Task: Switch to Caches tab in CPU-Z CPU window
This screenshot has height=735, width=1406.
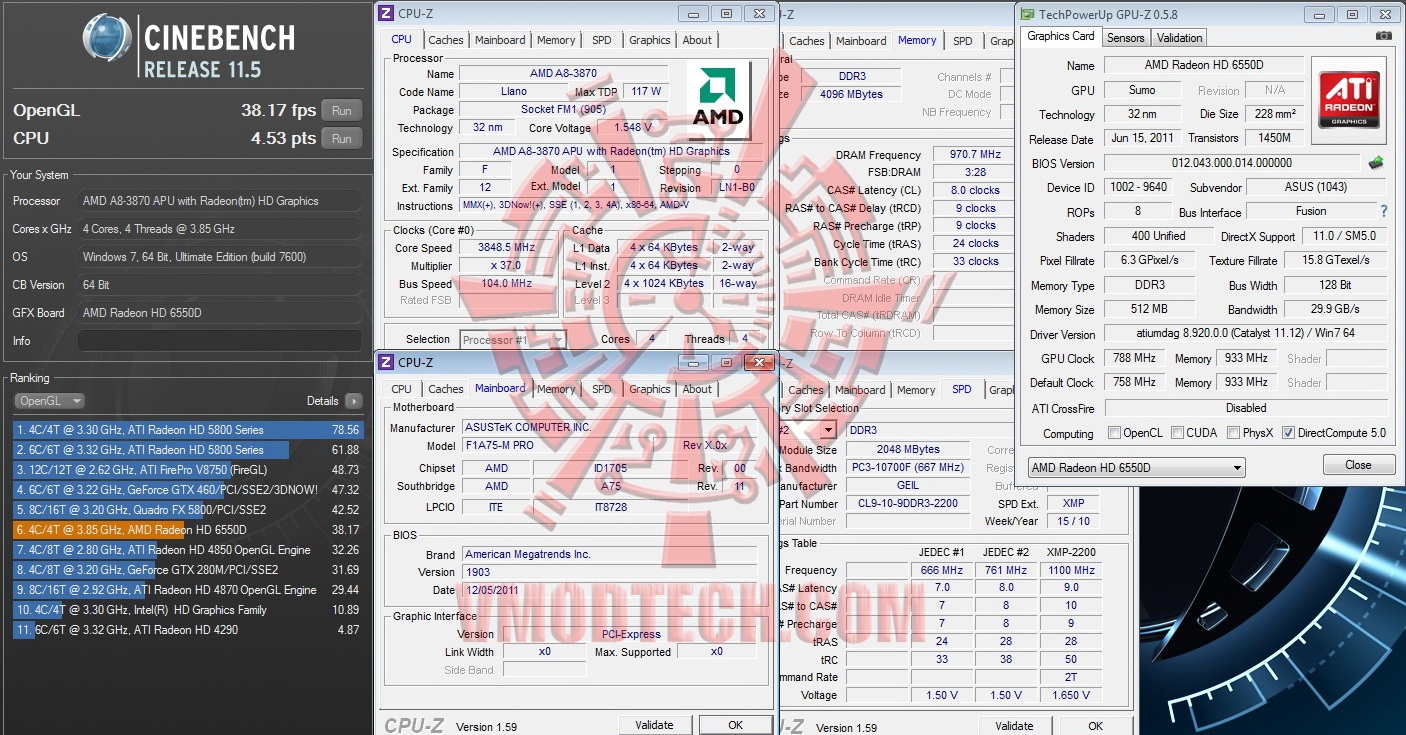Action: click(446, 40)
